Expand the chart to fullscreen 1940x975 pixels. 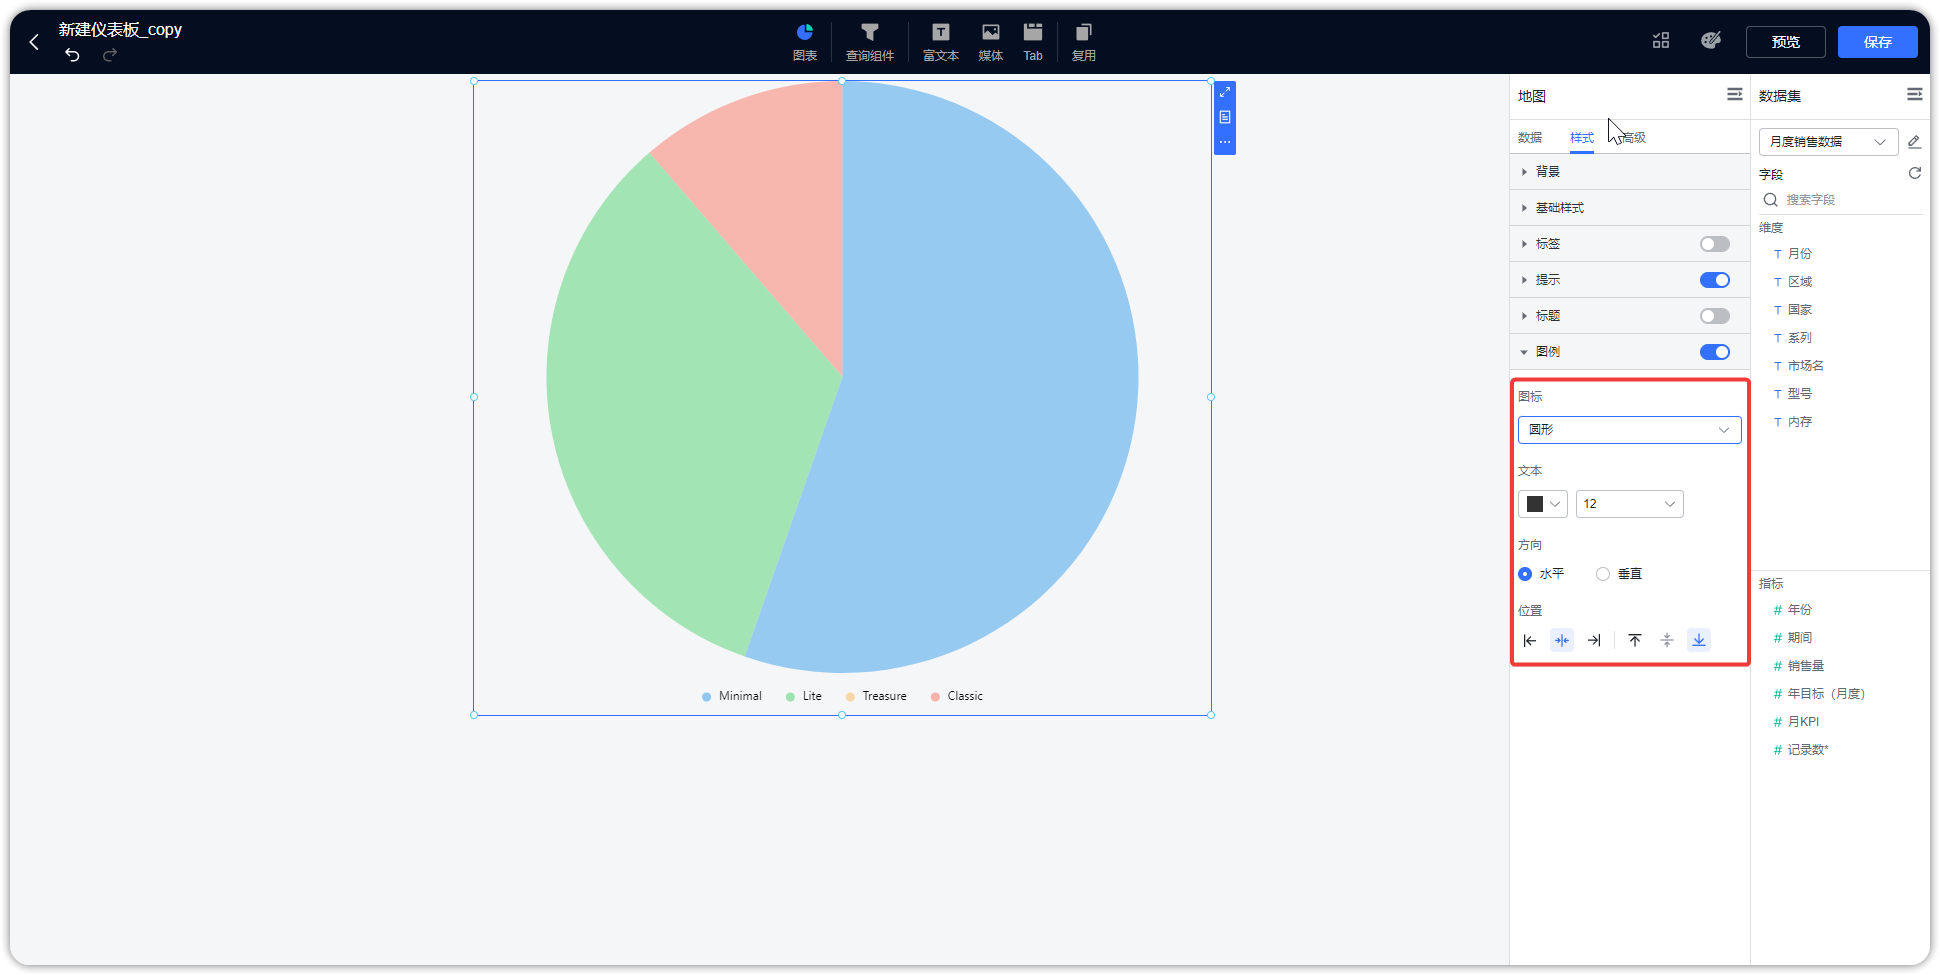(x=1225, y=93)
